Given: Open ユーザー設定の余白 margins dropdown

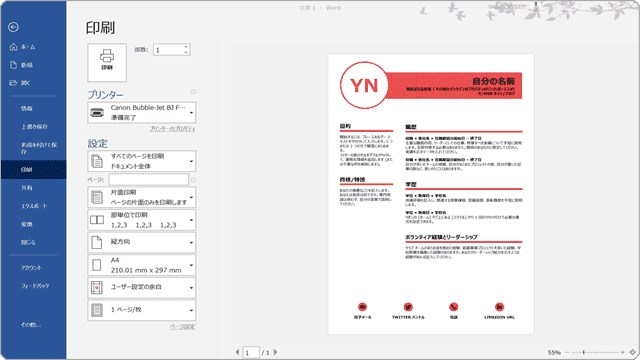Looking at the screenshot, I should click(x=142, y=288).
